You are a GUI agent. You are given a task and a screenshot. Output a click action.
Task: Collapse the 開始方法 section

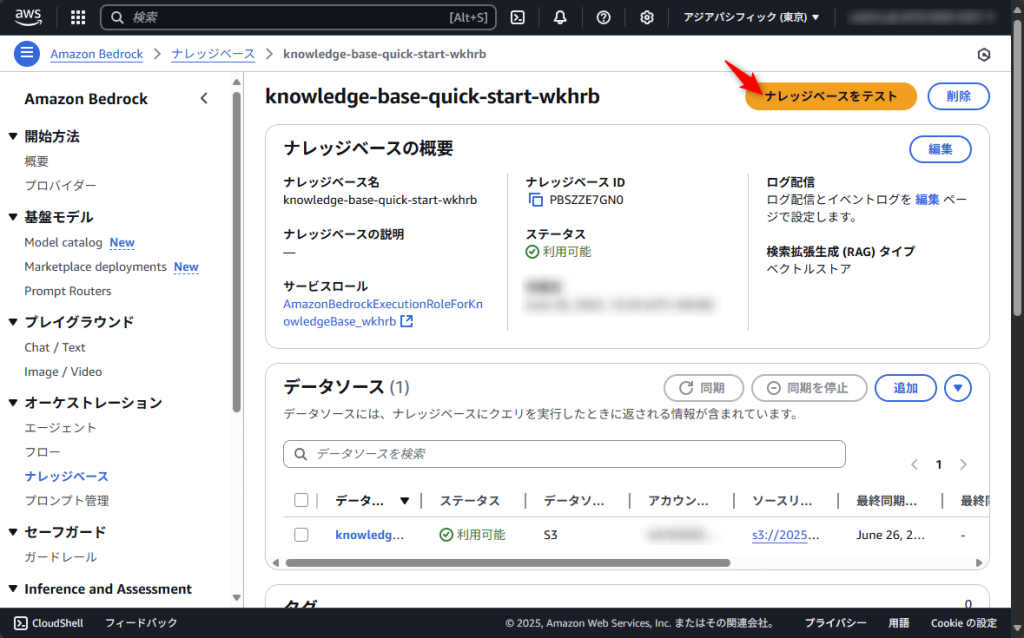(12, 136)
